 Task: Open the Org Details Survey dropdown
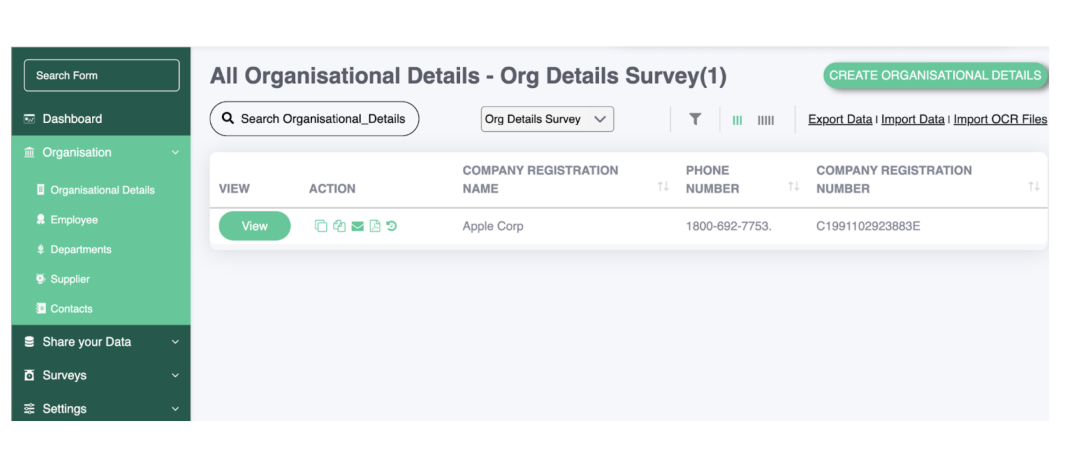tap(547, 119)
